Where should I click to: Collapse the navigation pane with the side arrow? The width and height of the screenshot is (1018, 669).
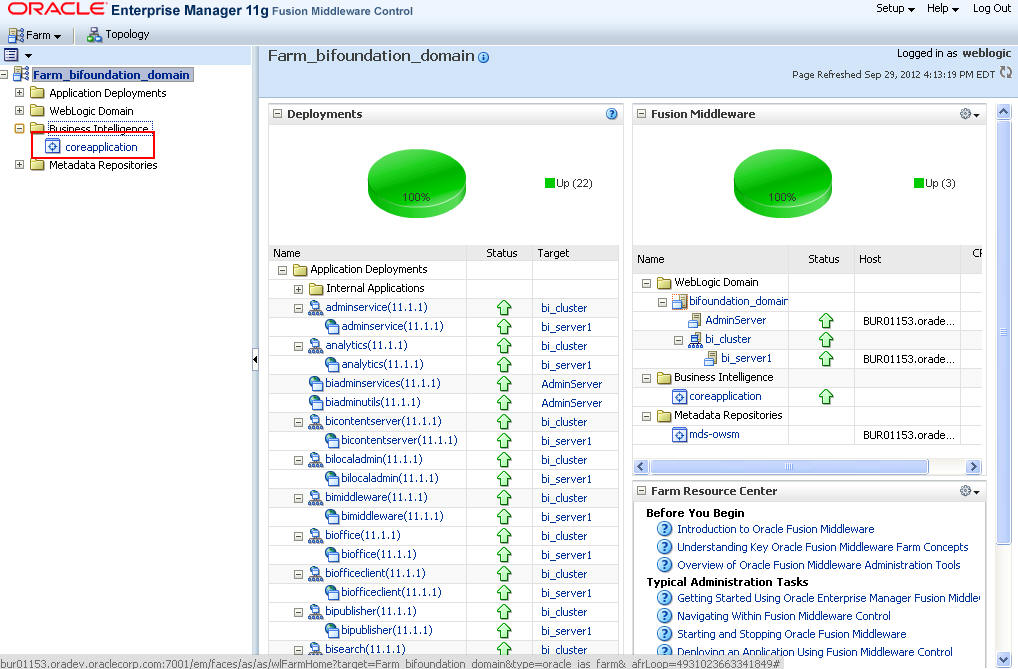point(255,357)
